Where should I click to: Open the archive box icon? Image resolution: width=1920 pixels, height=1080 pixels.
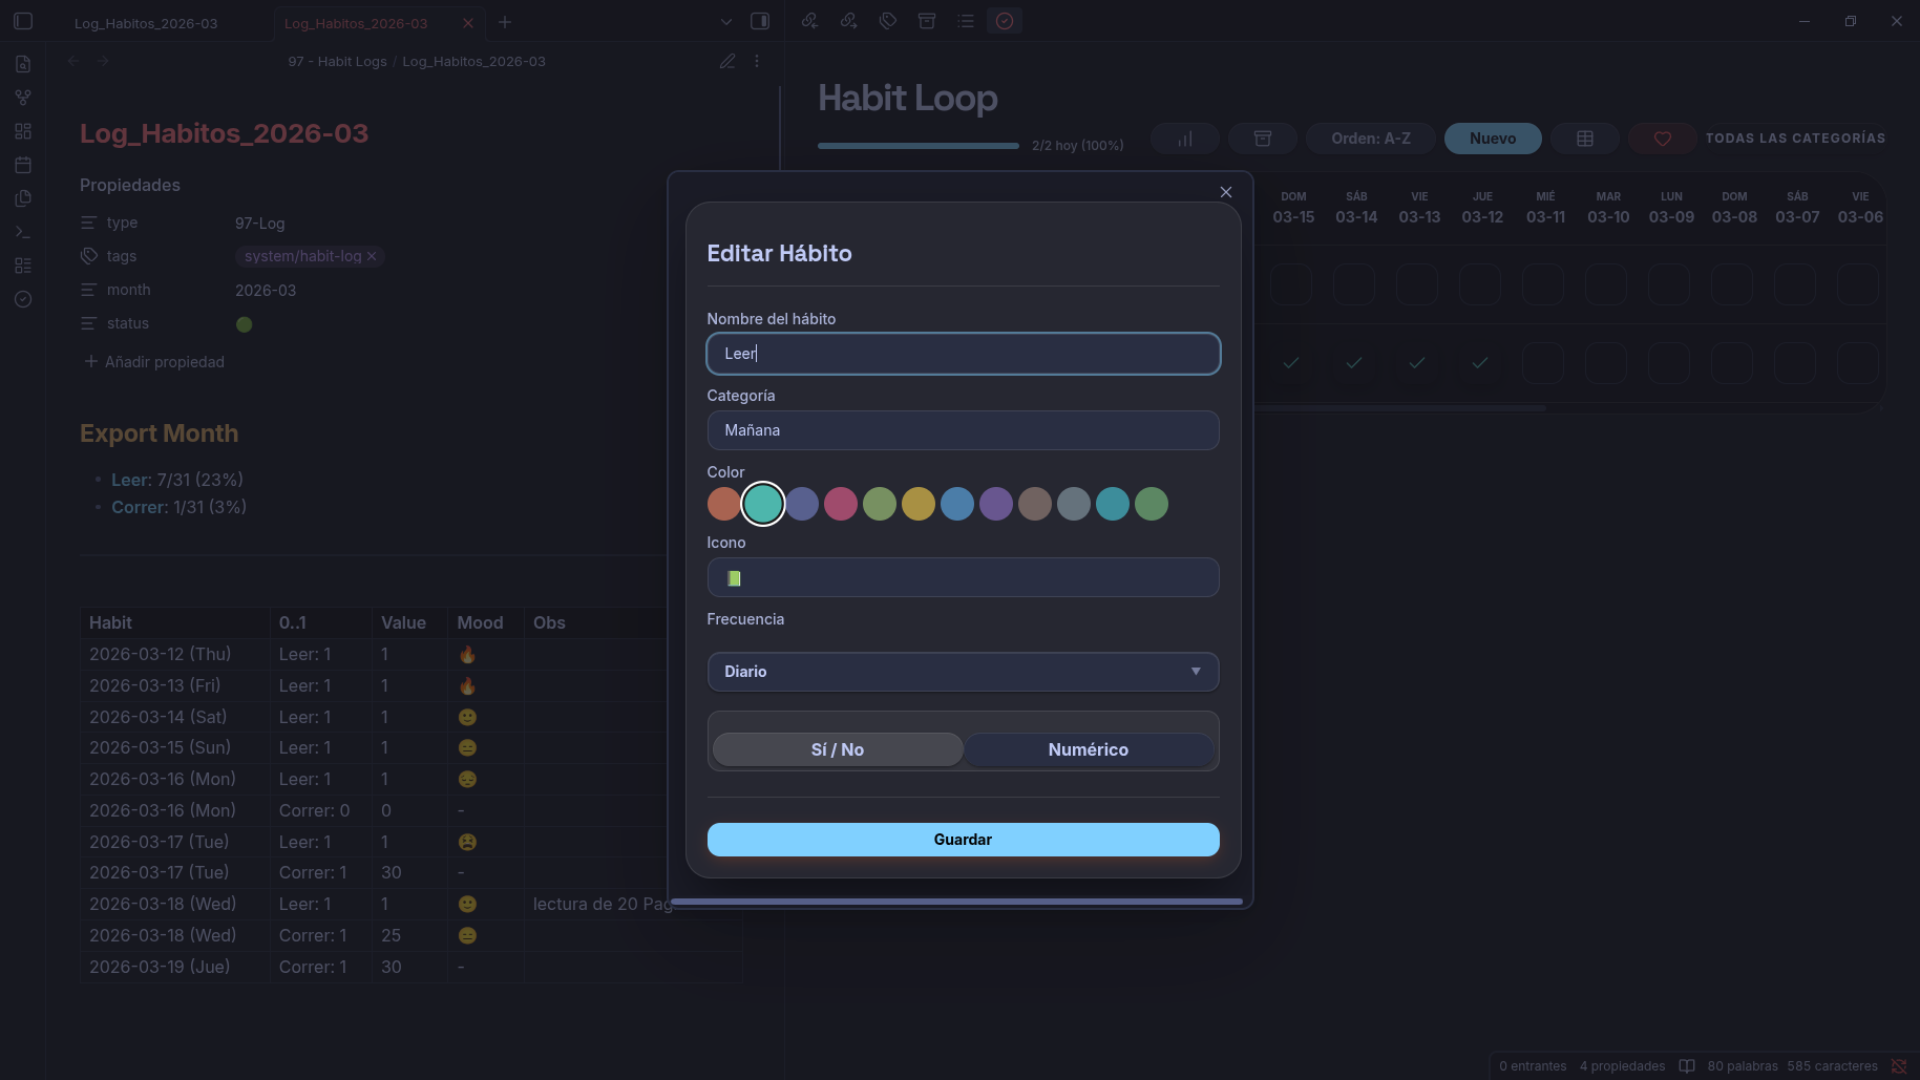click(x=1262, y=139)
